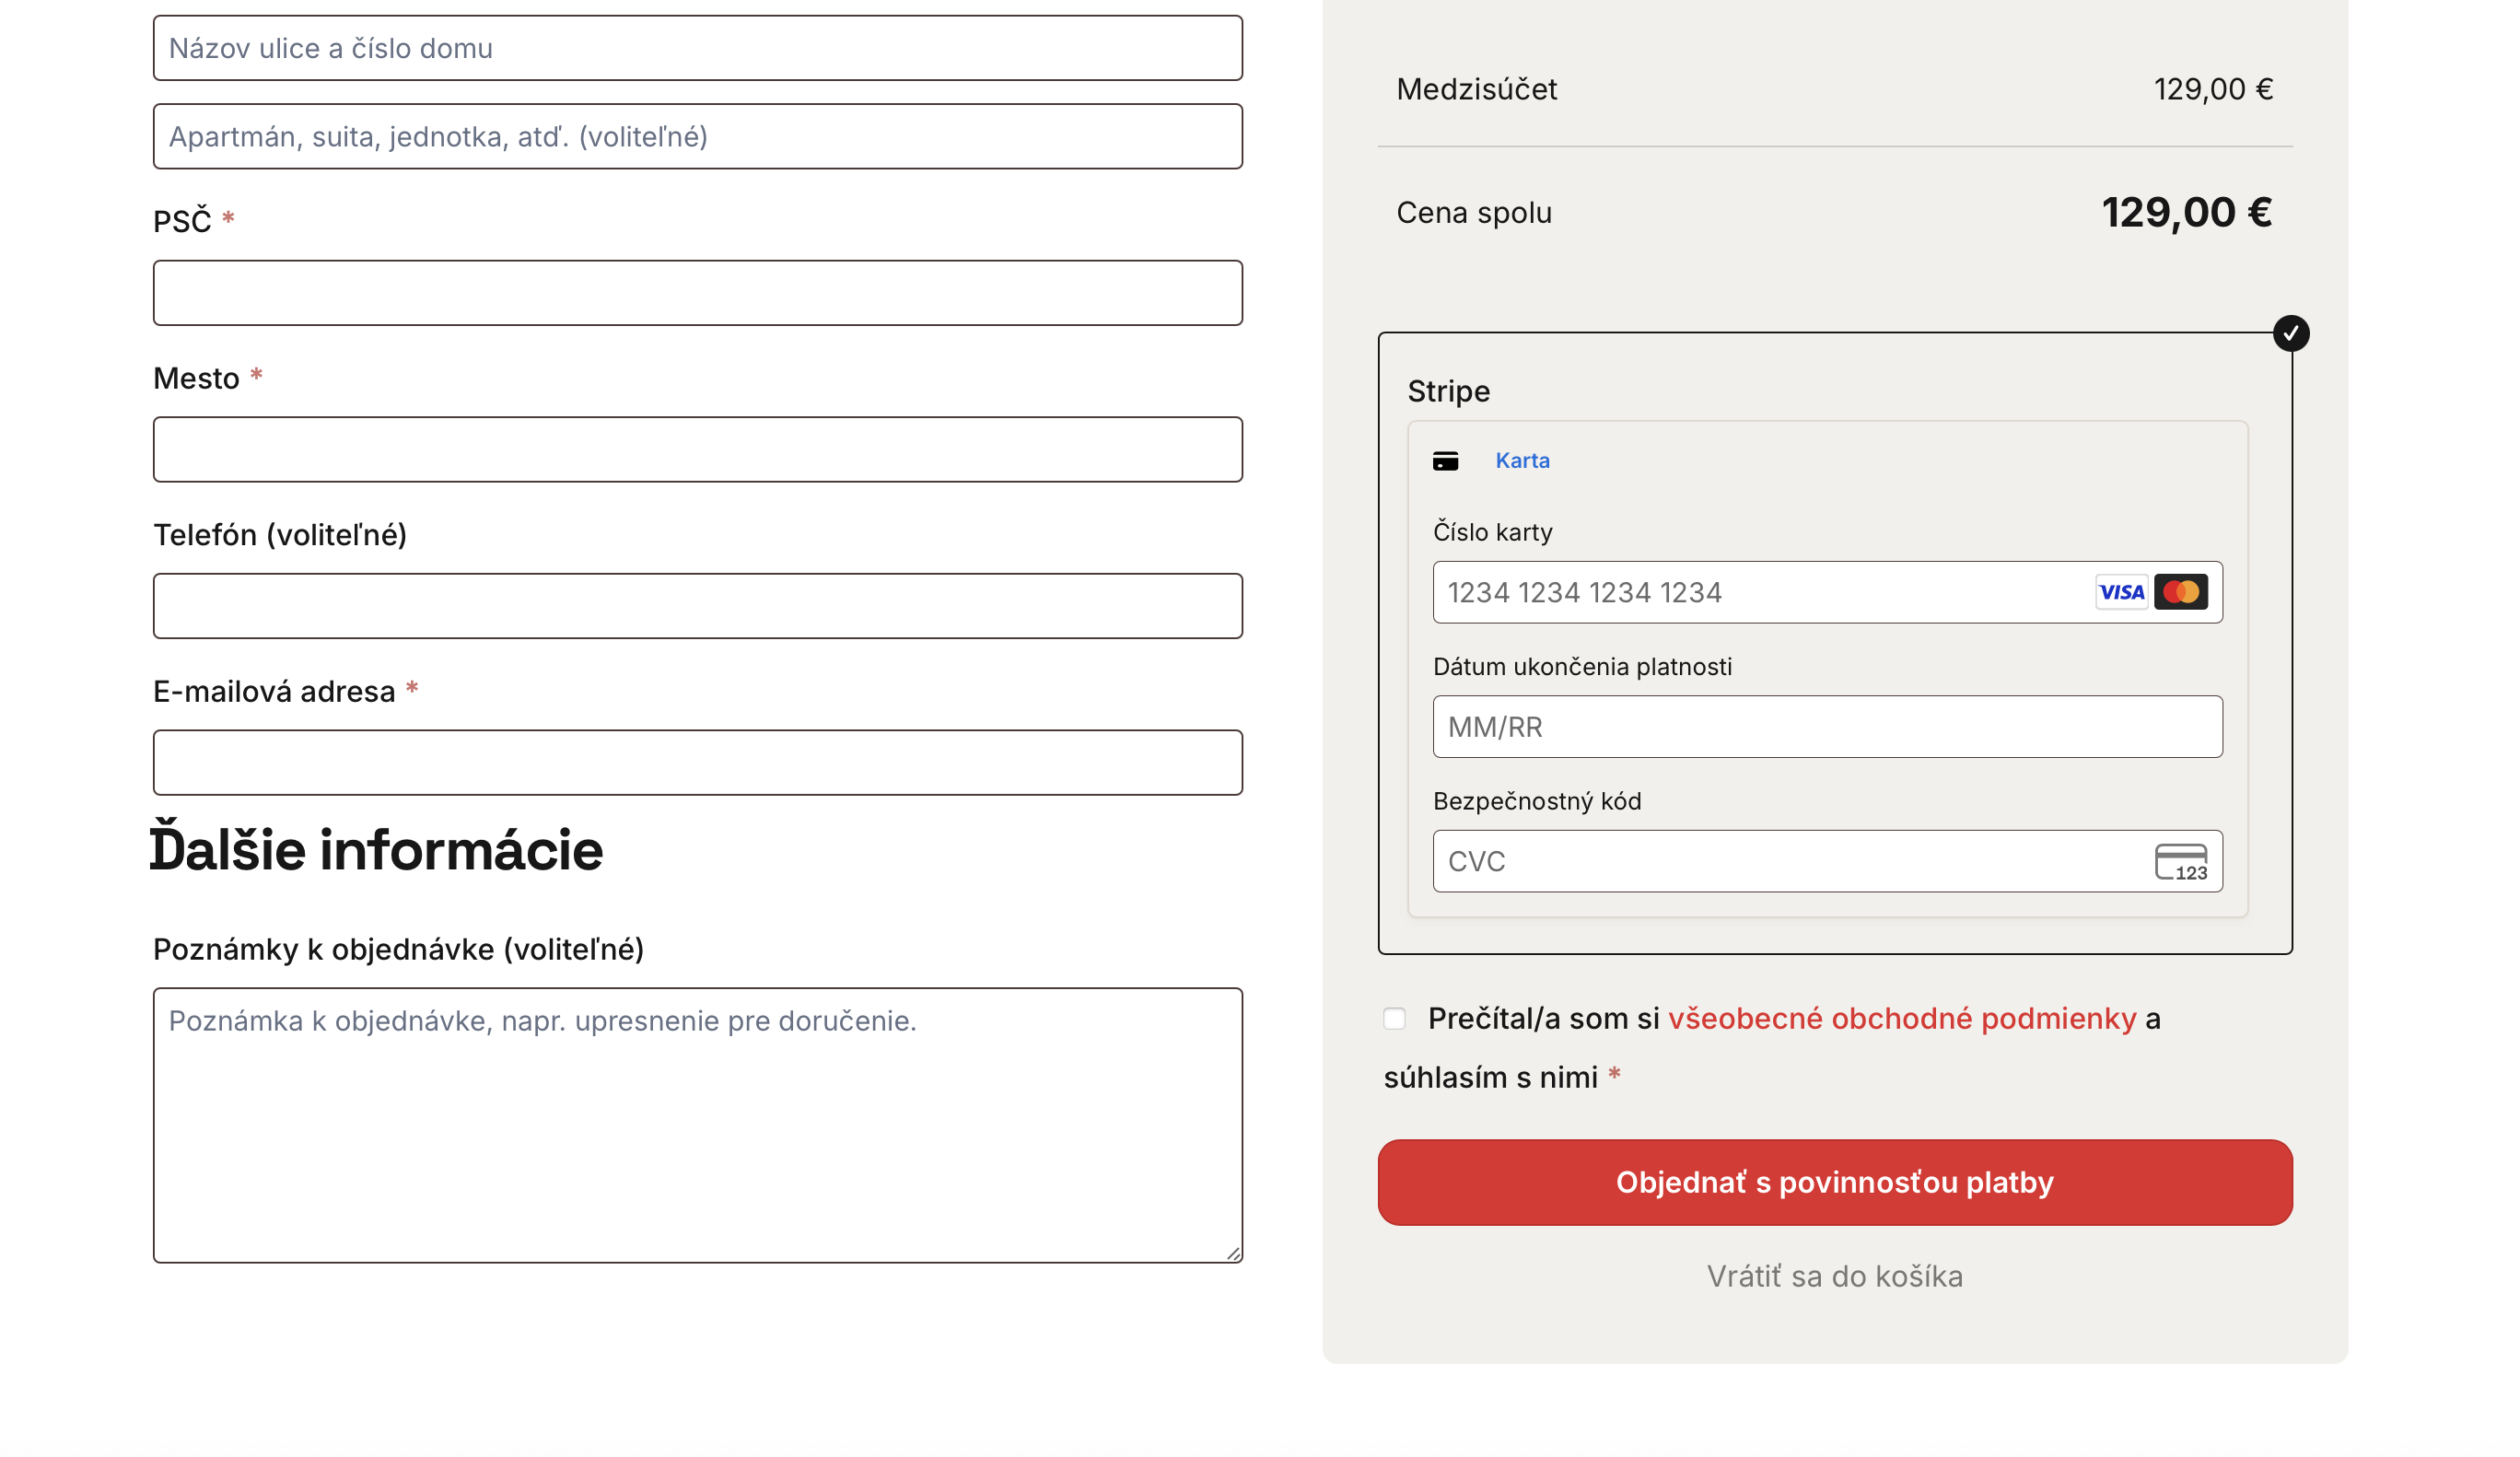Click into the Mesto input field
2520x1457 pixels.
point(697,450)
